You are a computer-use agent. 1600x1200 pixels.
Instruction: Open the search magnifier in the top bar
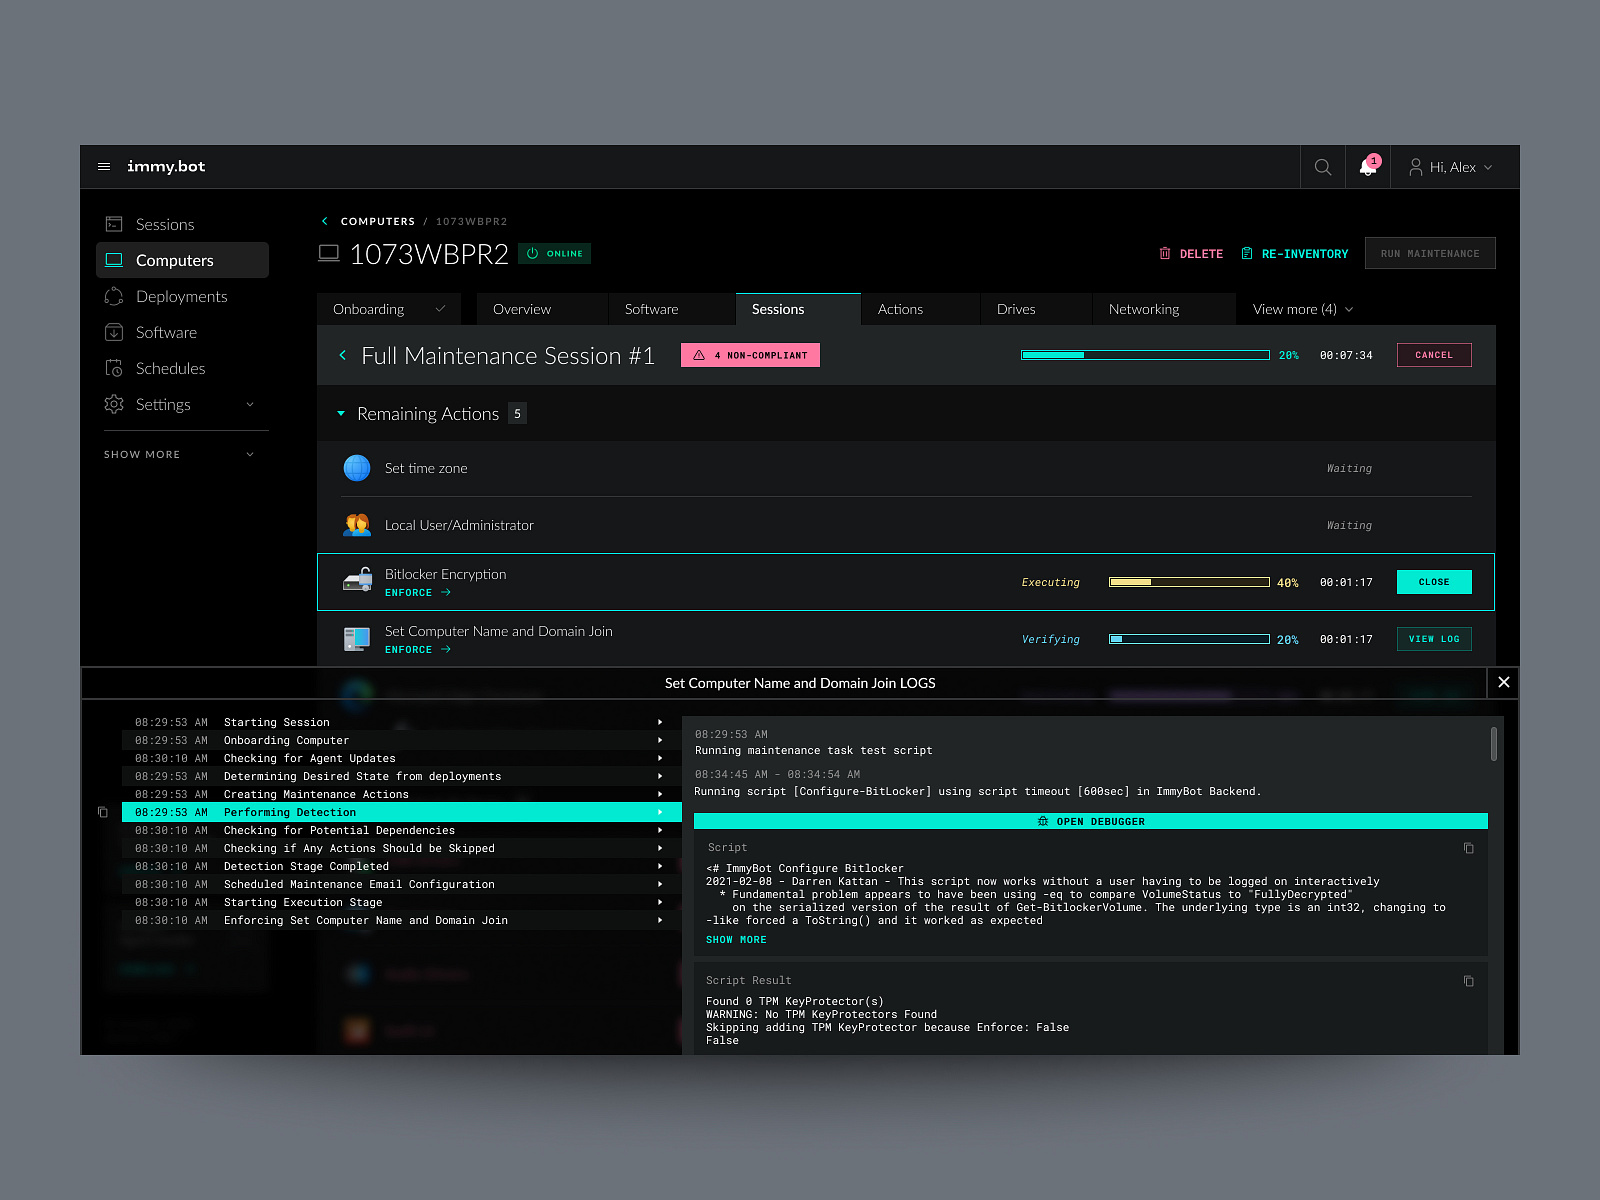pos(1322,166)
